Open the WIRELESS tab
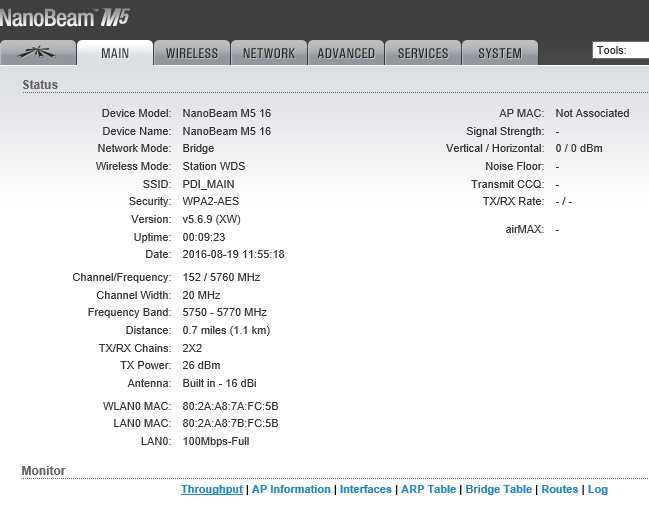 192,53
